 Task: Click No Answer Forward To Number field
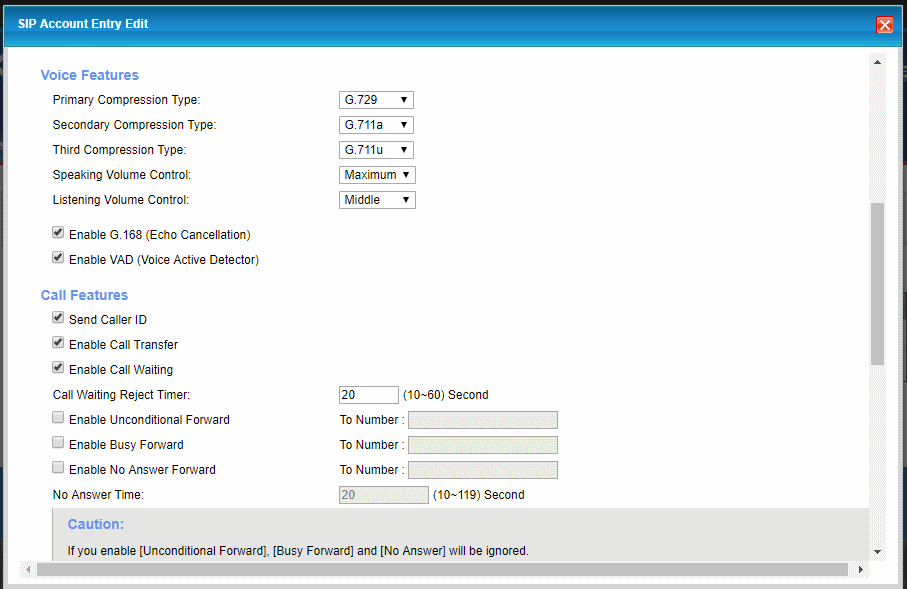[483, 470]
